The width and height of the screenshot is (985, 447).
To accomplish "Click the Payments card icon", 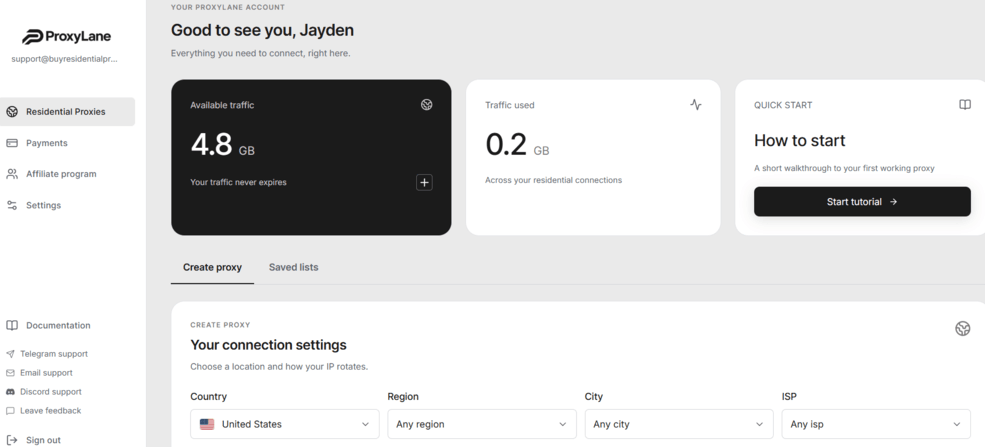I will pos(12,143).
